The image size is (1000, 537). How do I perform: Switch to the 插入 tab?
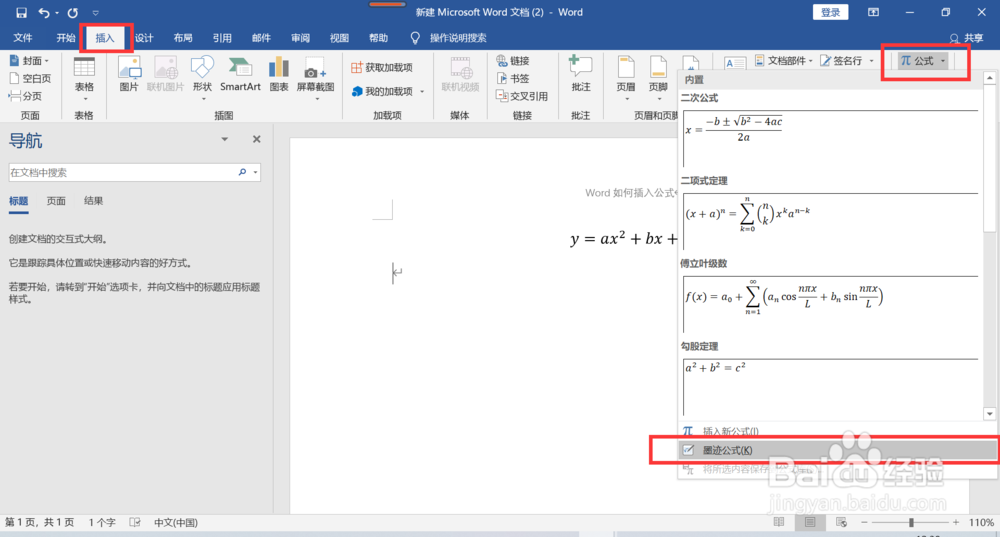[105, 38]
